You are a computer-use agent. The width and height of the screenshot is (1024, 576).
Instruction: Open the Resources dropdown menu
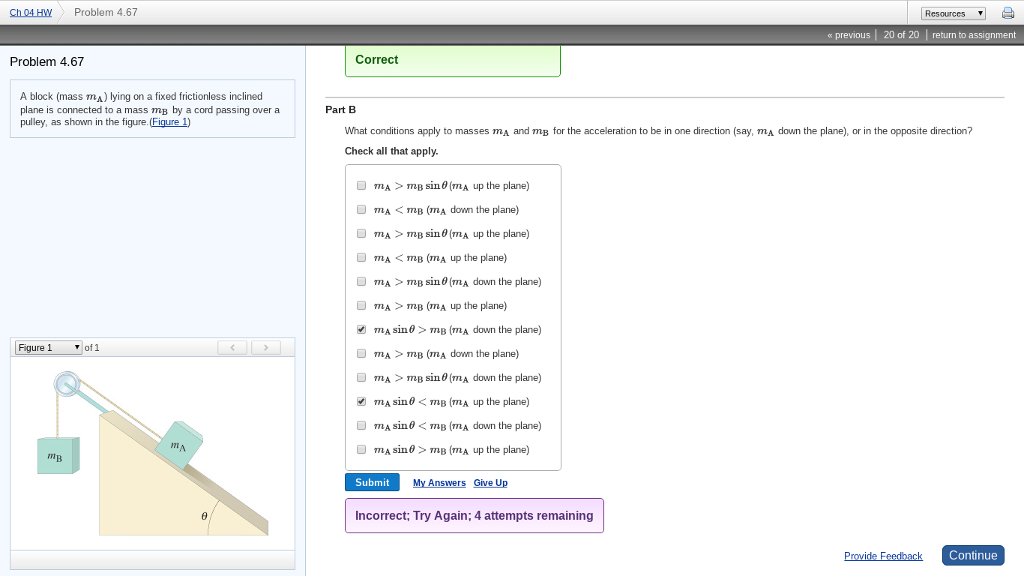click(953, 13)
